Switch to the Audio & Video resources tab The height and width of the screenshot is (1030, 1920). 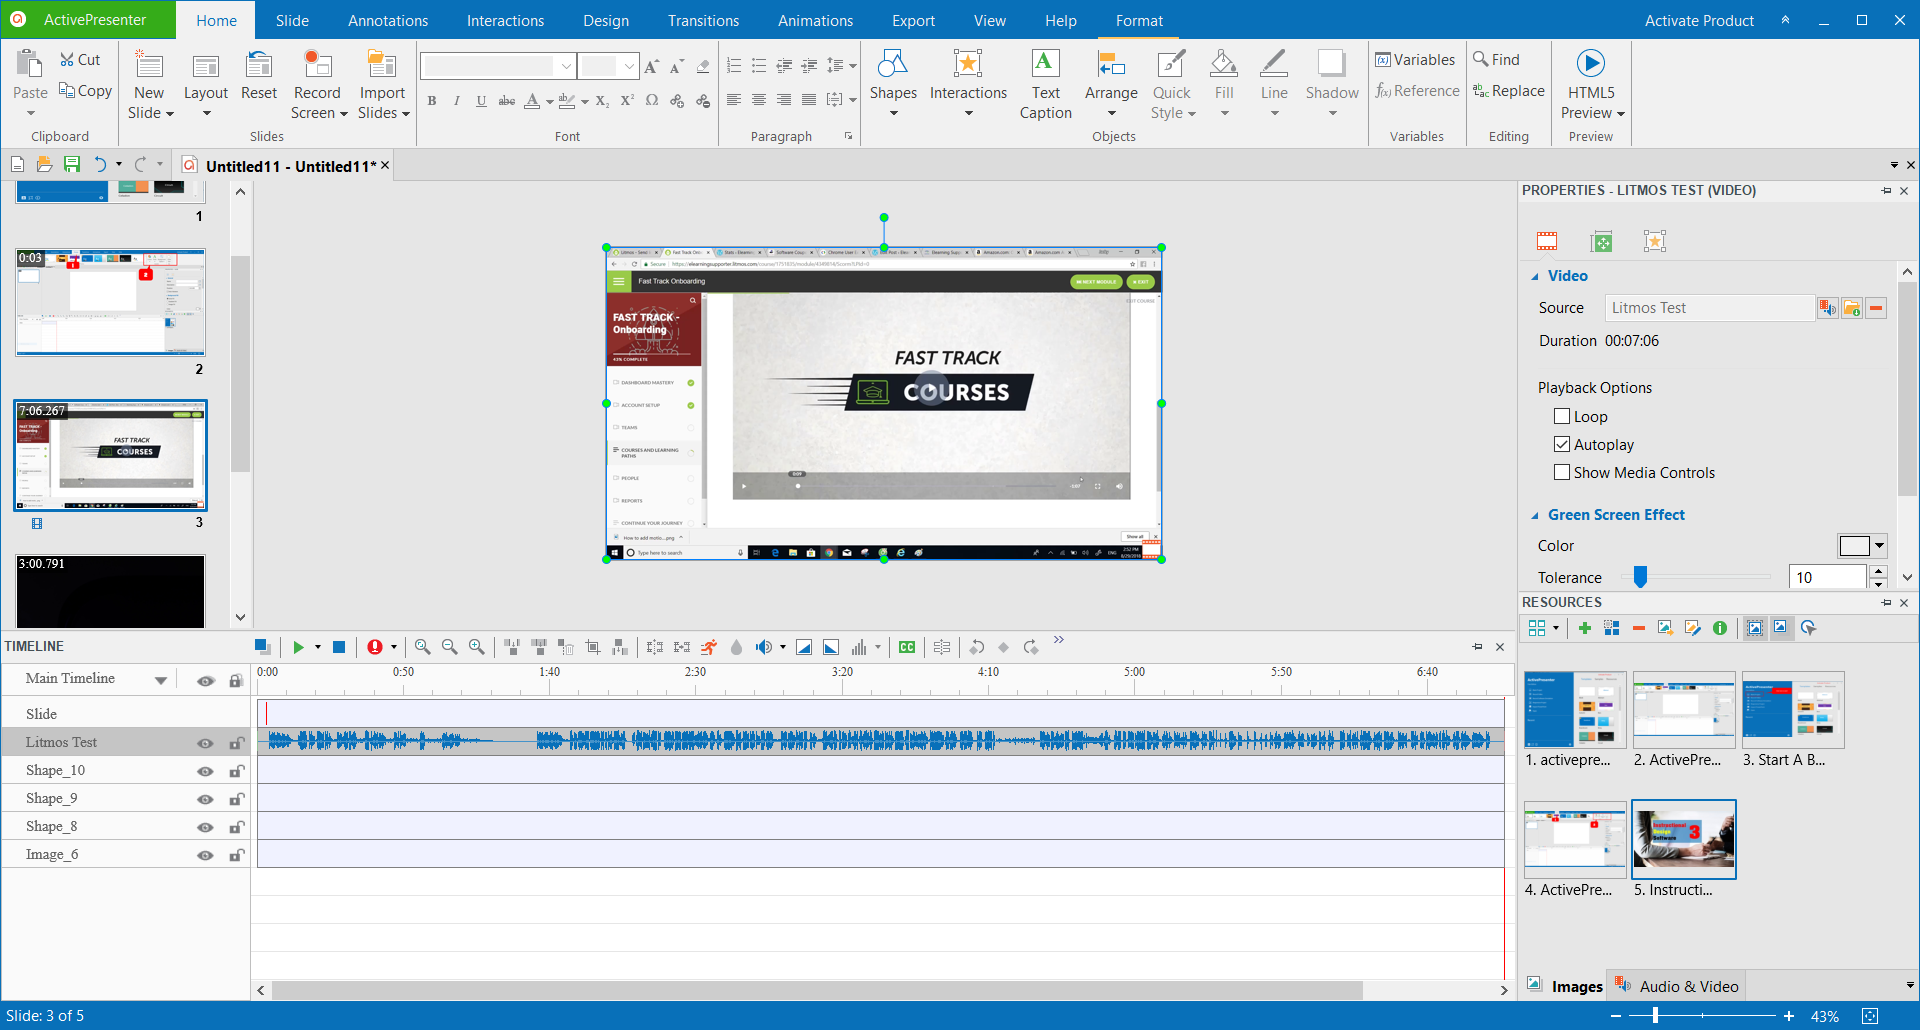pos(1687,986)
